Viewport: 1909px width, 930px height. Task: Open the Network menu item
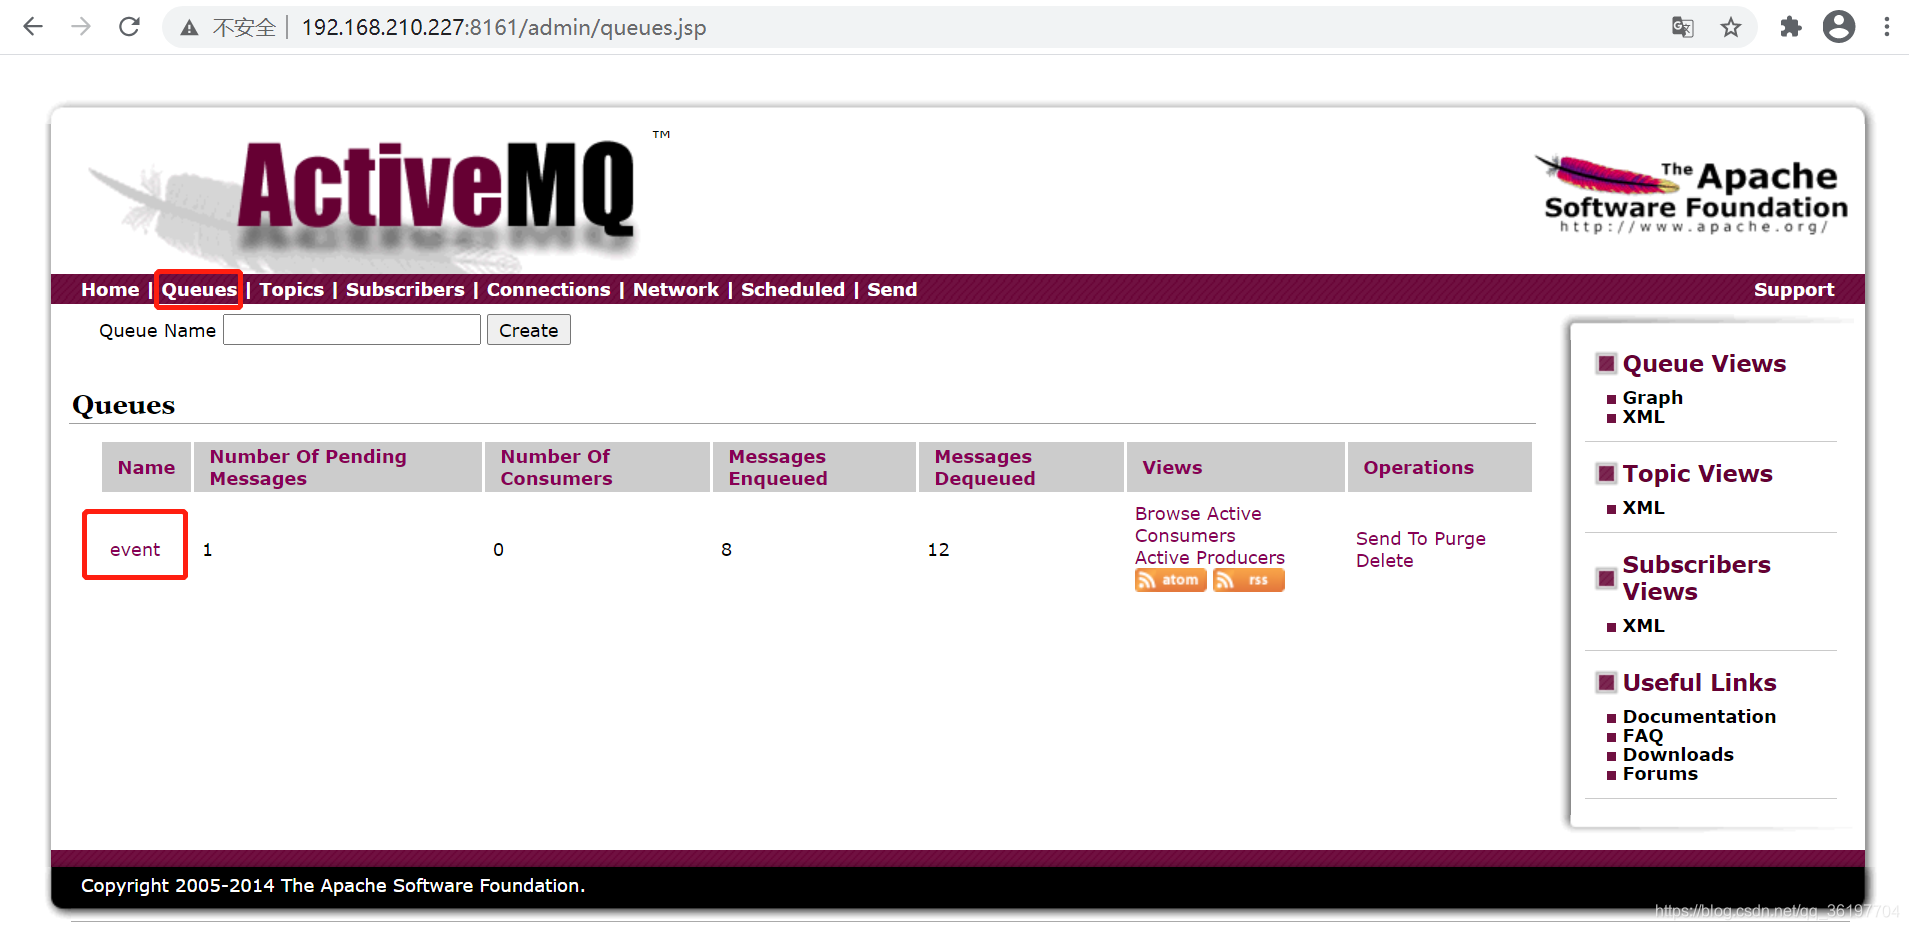675,289
